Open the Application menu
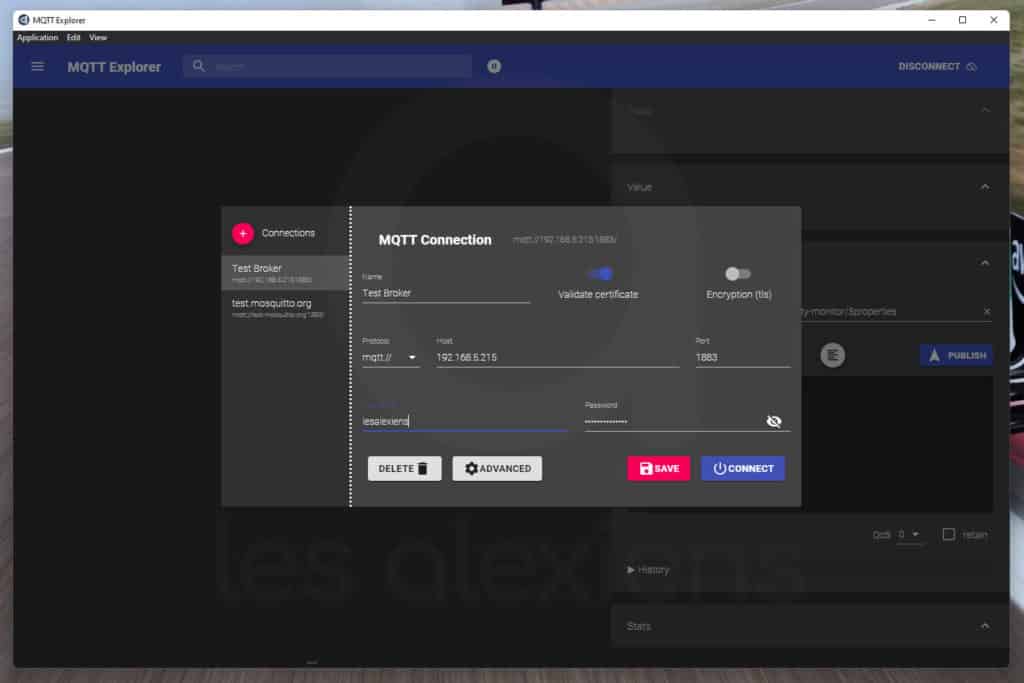 coord(37,38)
